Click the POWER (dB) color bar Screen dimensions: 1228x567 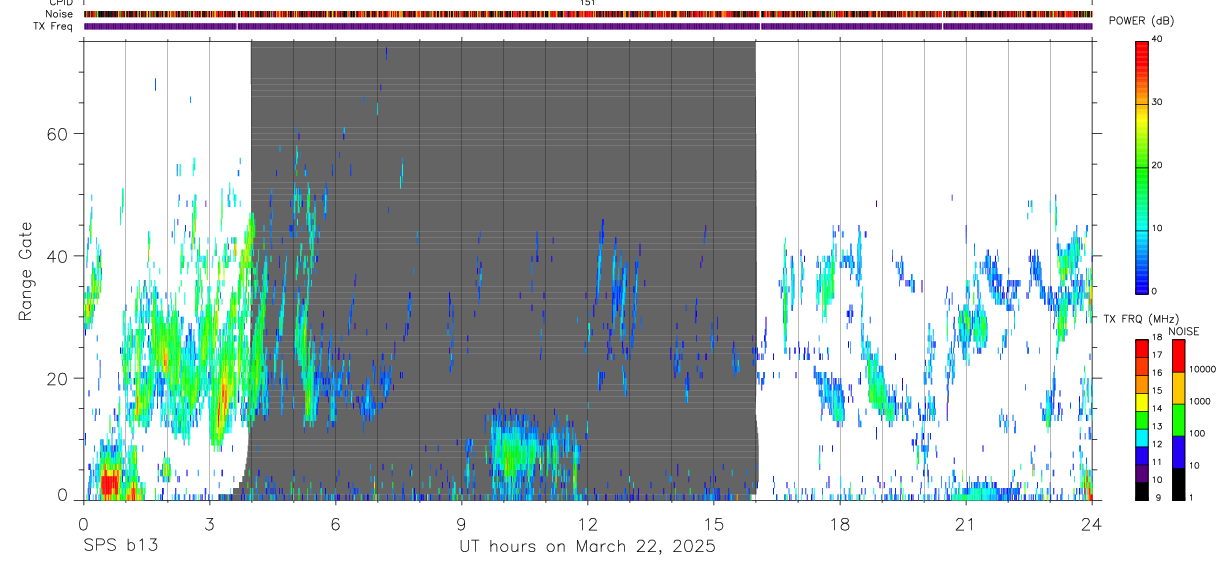point(1142,166)
